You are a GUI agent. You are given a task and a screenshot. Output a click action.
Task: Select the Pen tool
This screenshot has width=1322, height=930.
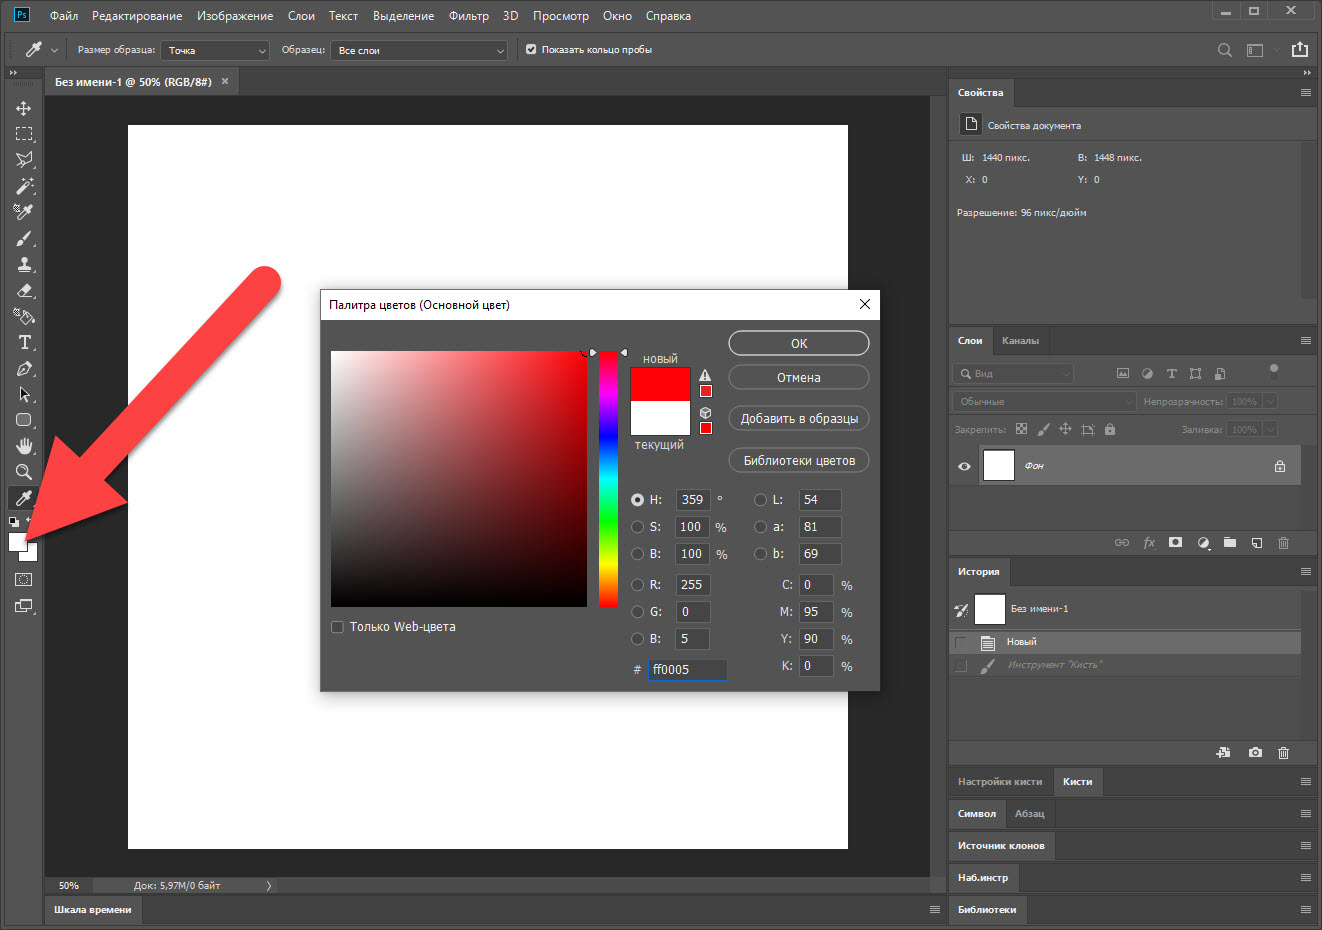pyautogui.click(x=24, y=368)
